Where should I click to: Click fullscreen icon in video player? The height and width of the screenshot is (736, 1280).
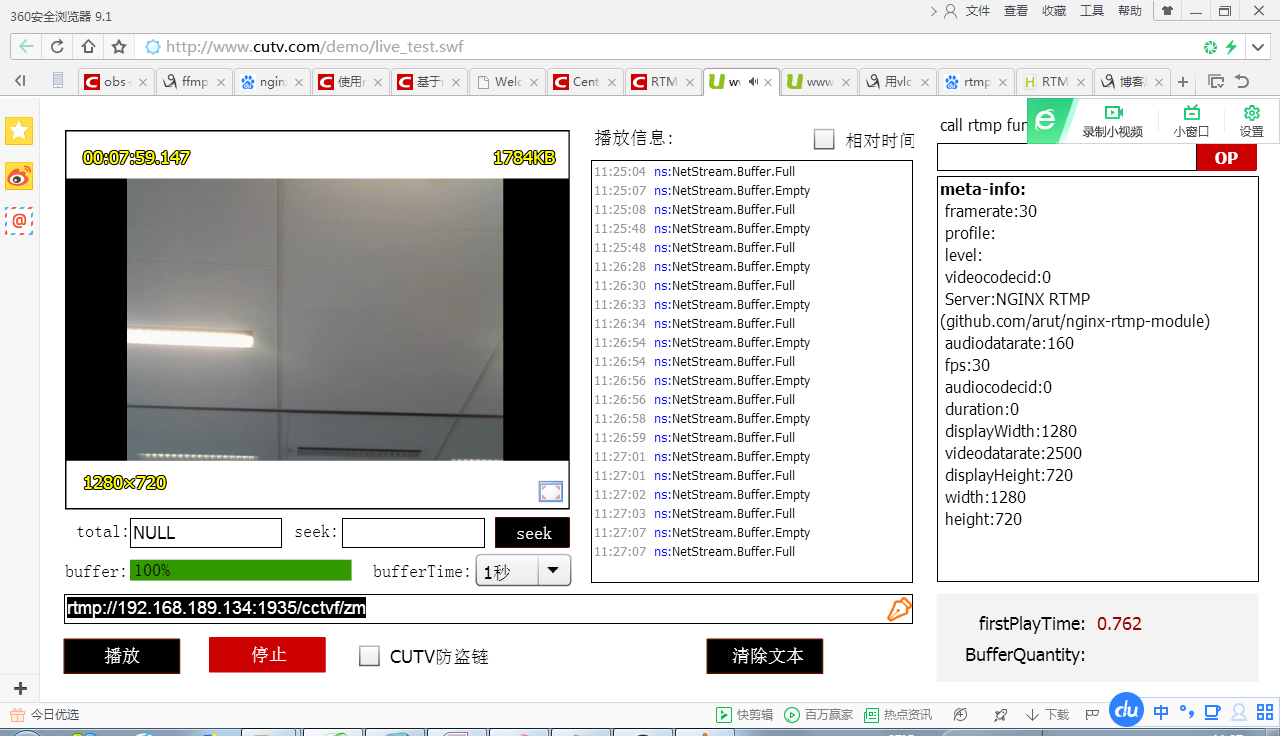(x=550, y=491)
